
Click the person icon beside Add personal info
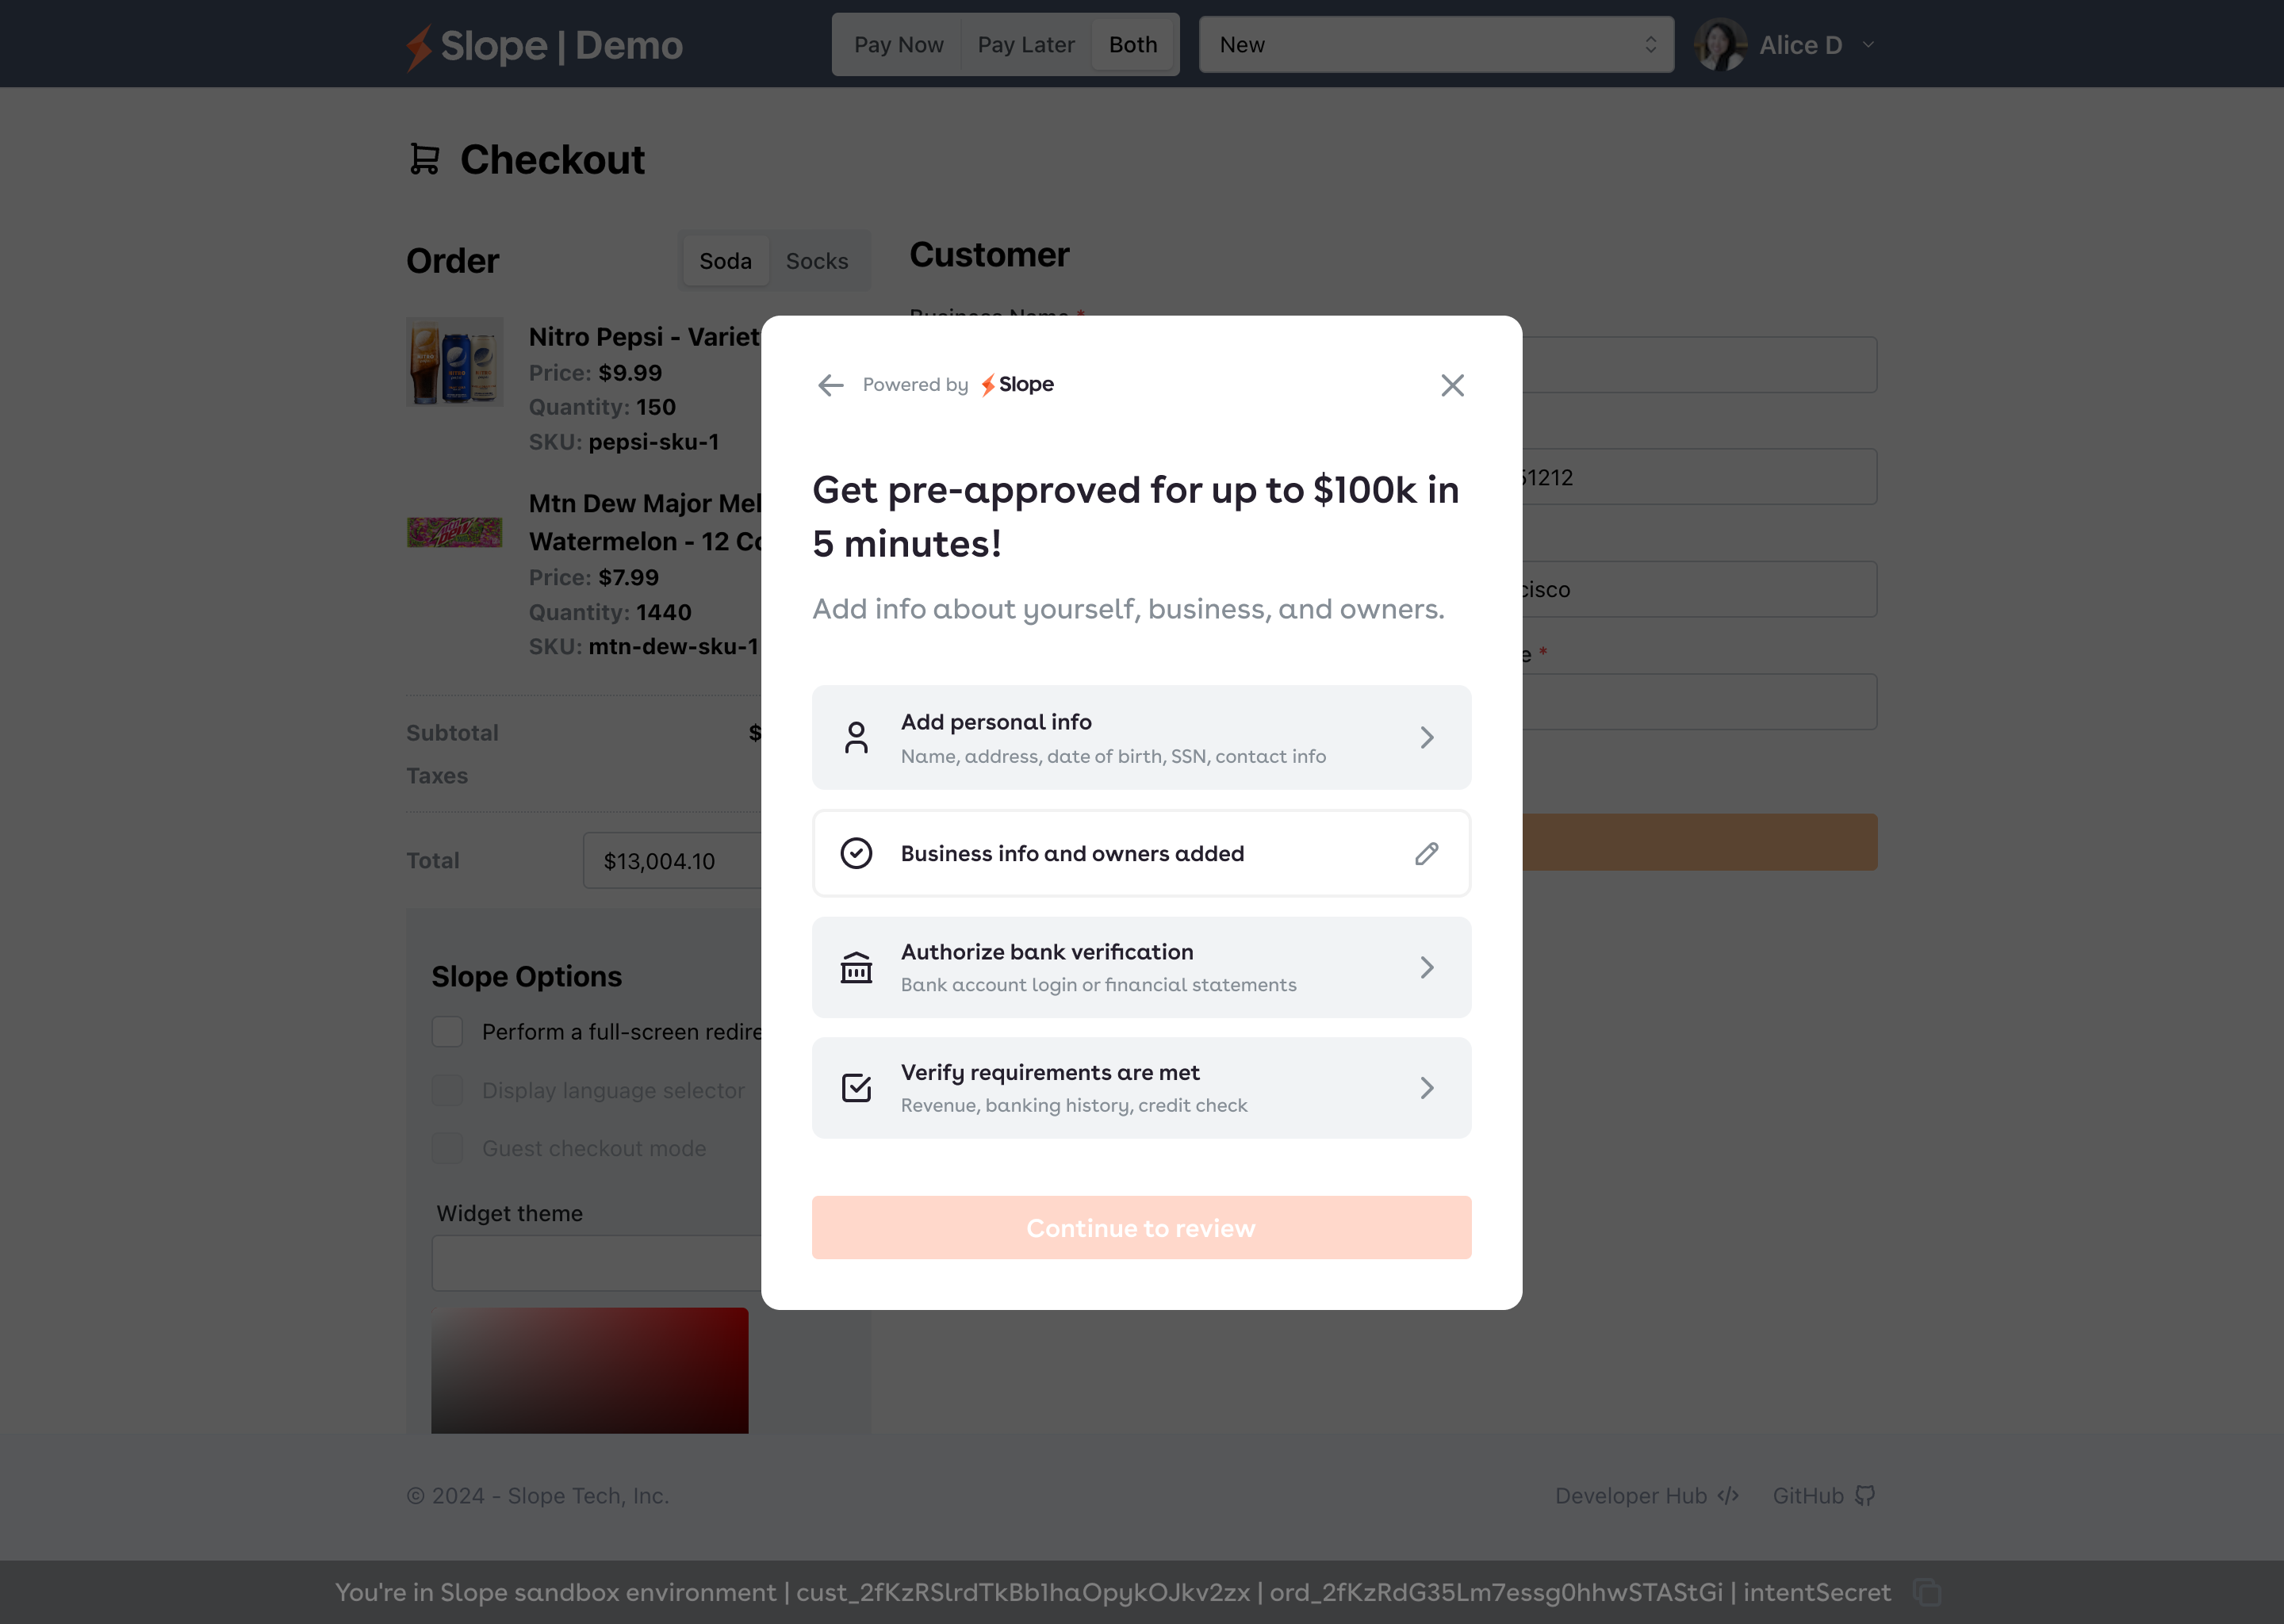(x=856, y=737)
